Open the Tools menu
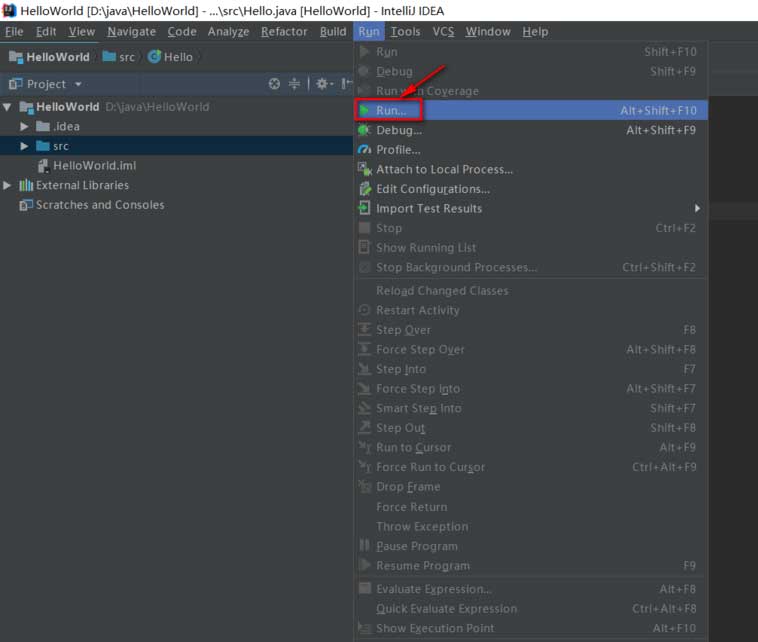This screenshot has height=642, width=758. (405, 31)
